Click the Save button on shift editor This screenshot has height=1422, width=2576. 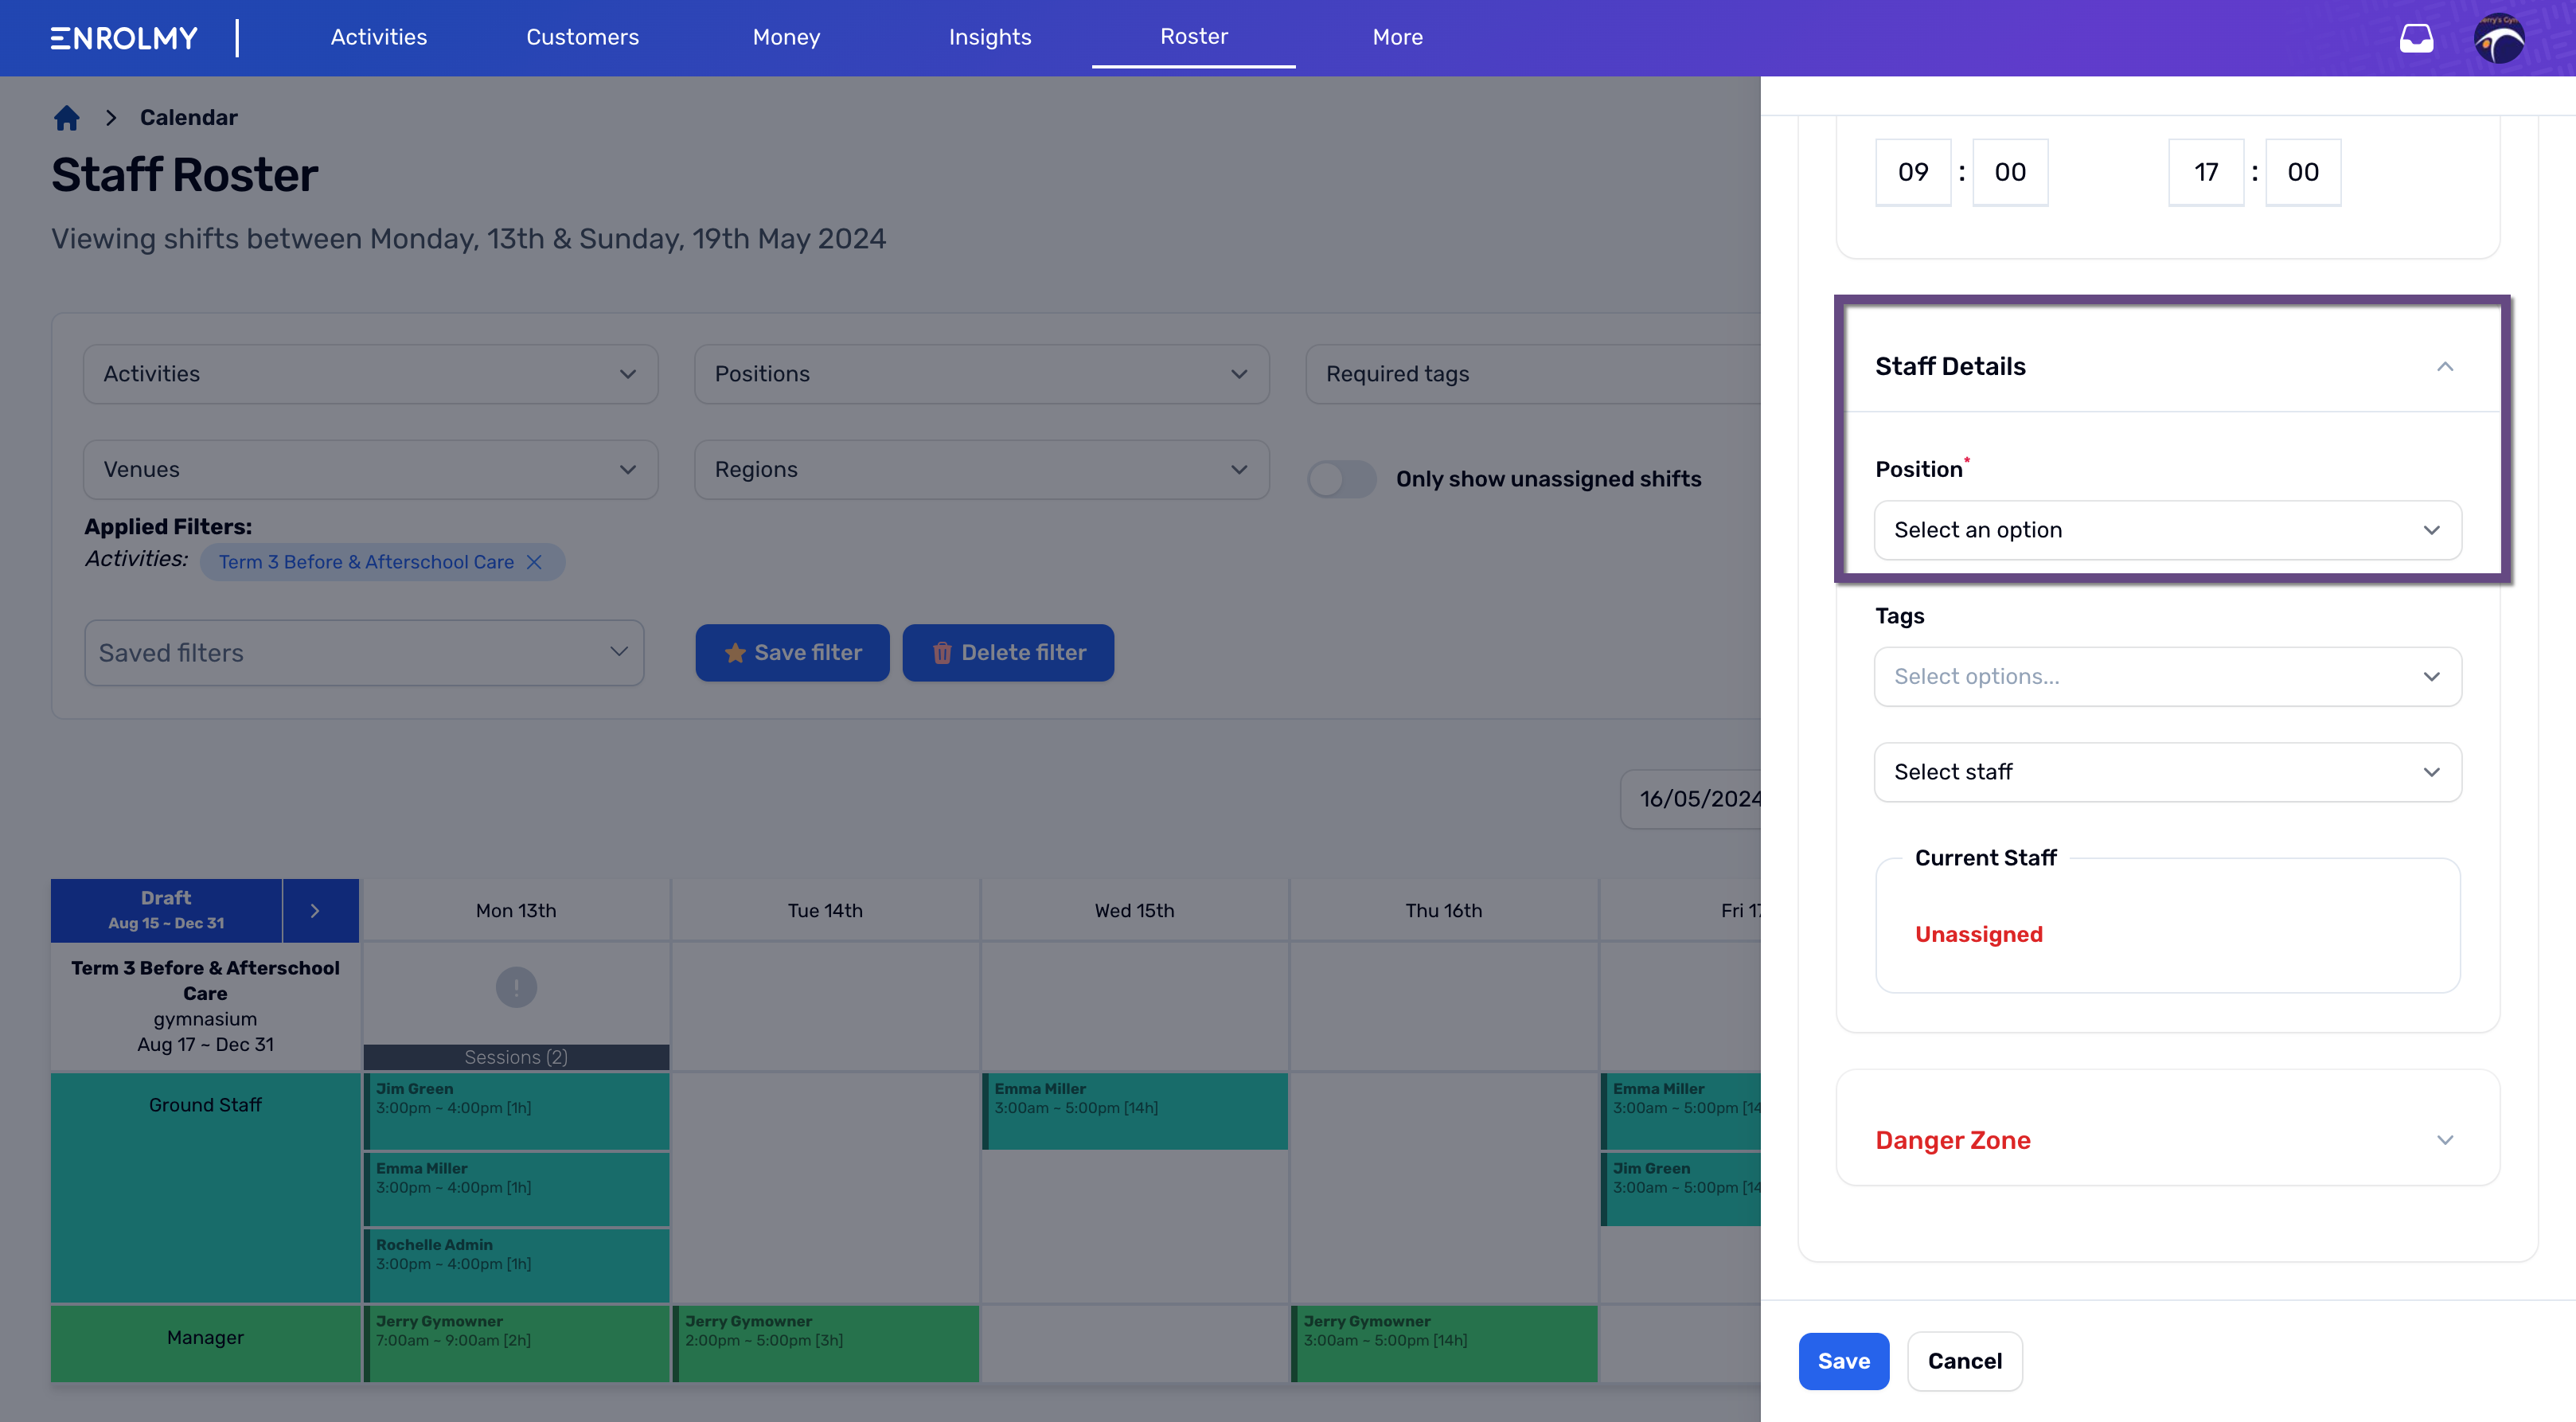1843,1361
